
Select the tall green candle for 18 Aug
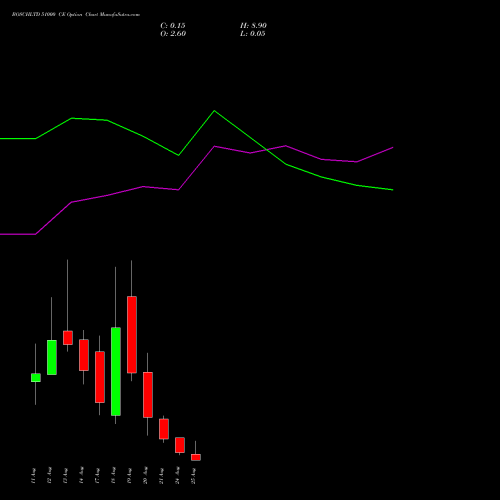pos(116,371)
